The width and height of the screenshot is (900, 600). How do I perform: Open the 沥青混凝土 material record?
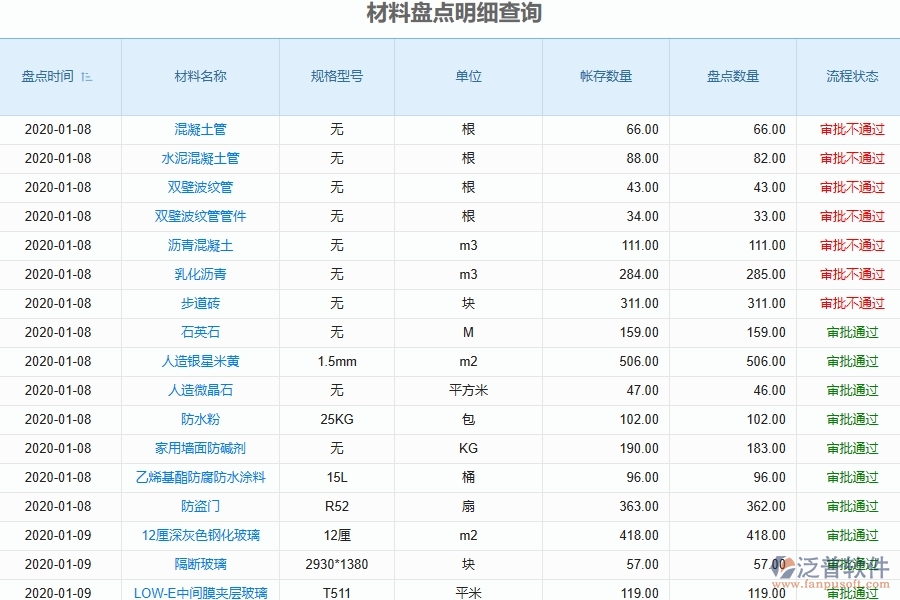(x=198, y=245)
